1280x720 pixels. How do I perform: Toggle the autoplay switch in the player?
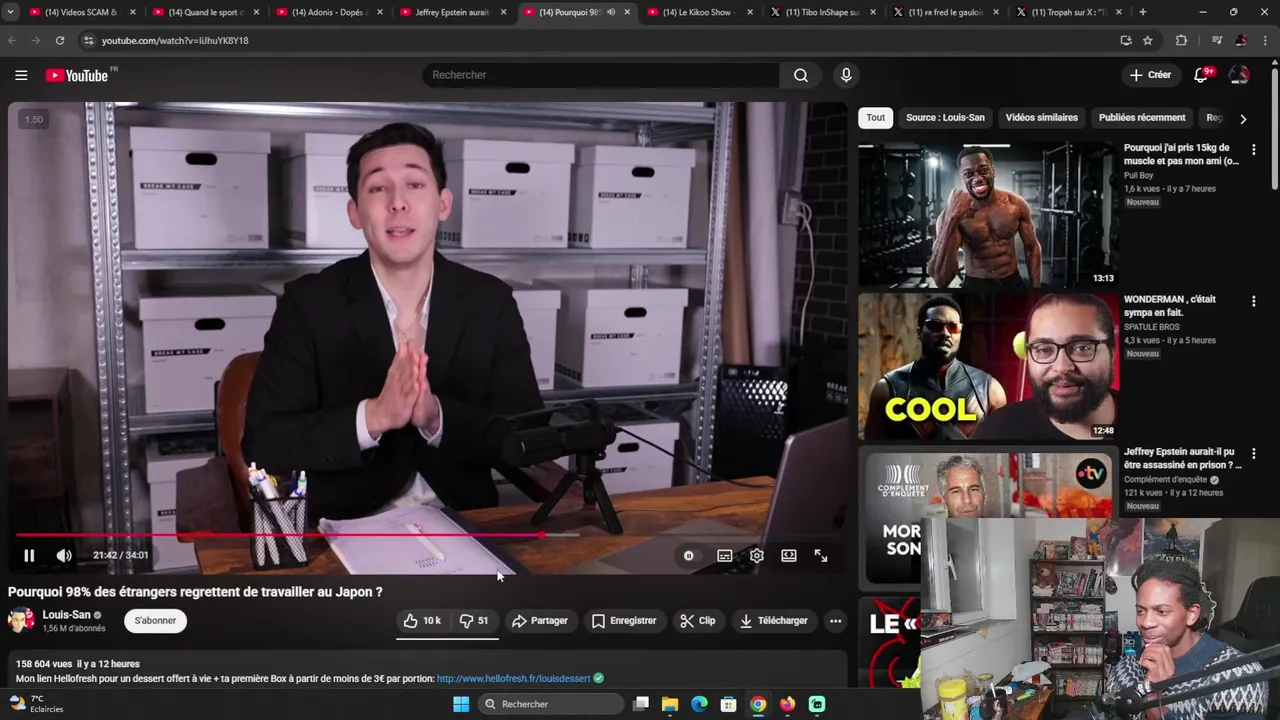click(x=688, y=556)
